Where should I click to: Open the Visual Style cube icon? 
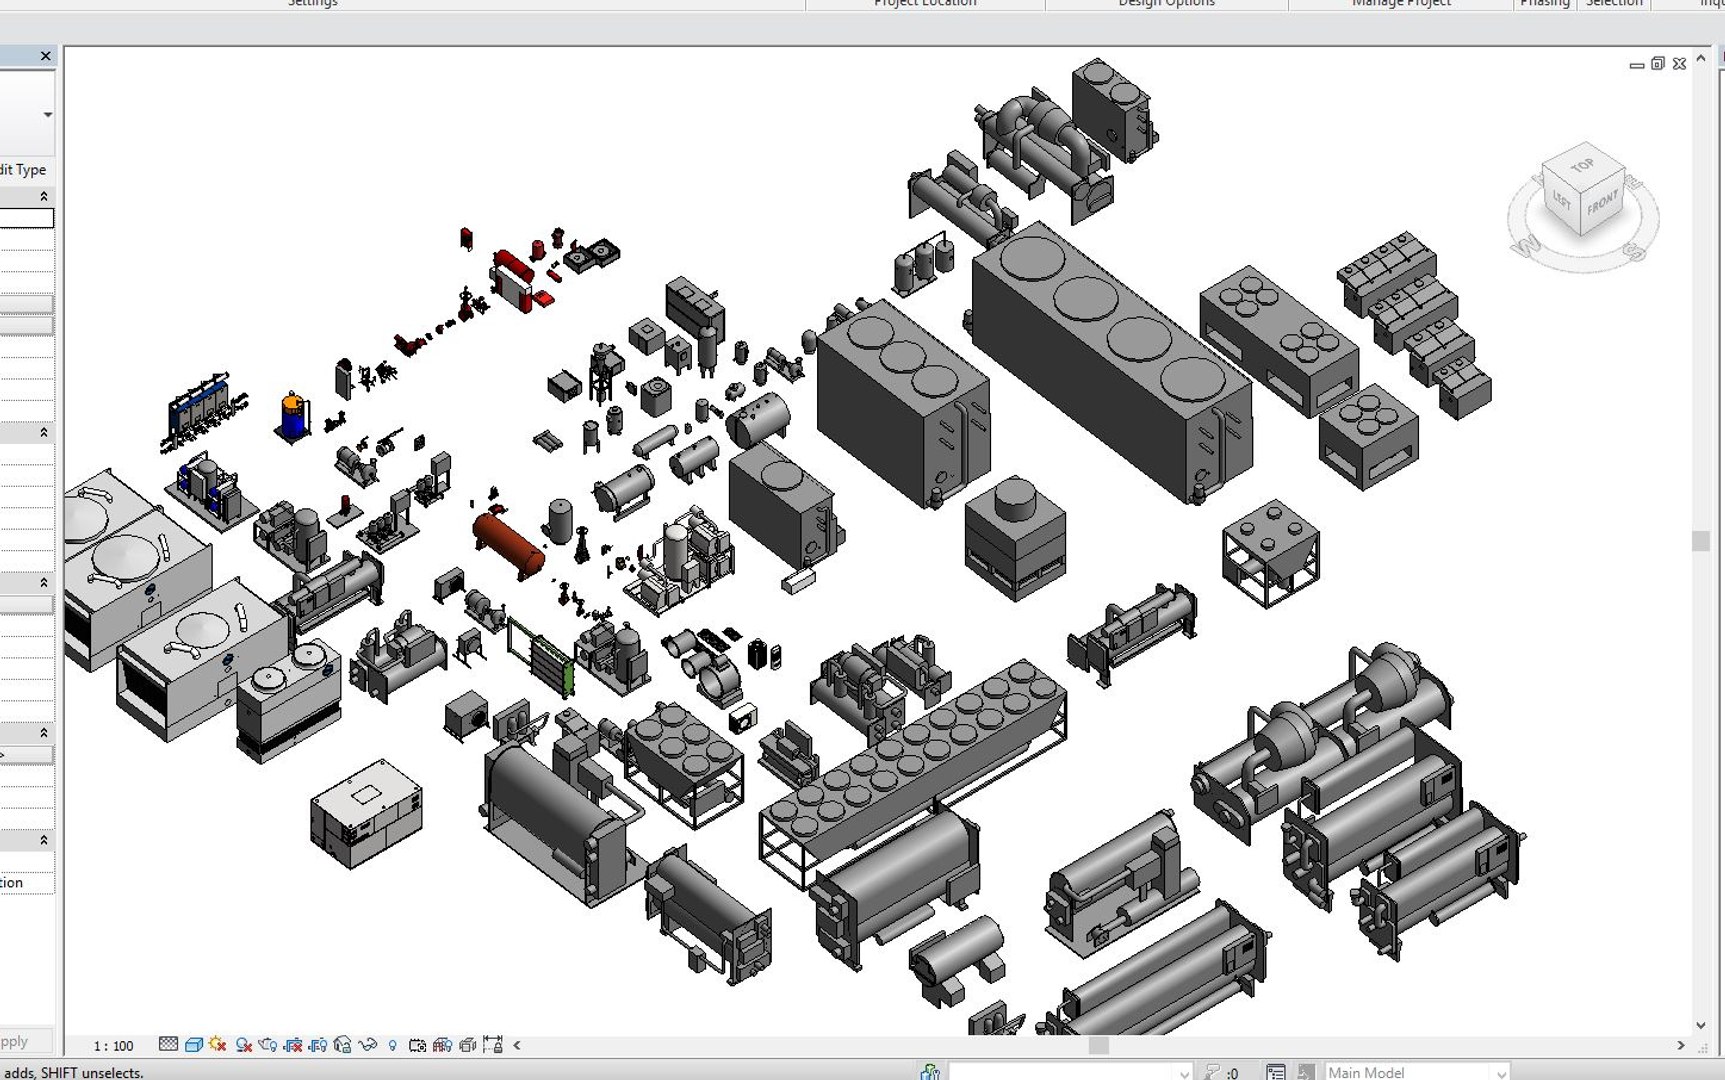pyautogui.click(x=193, y=1045)
